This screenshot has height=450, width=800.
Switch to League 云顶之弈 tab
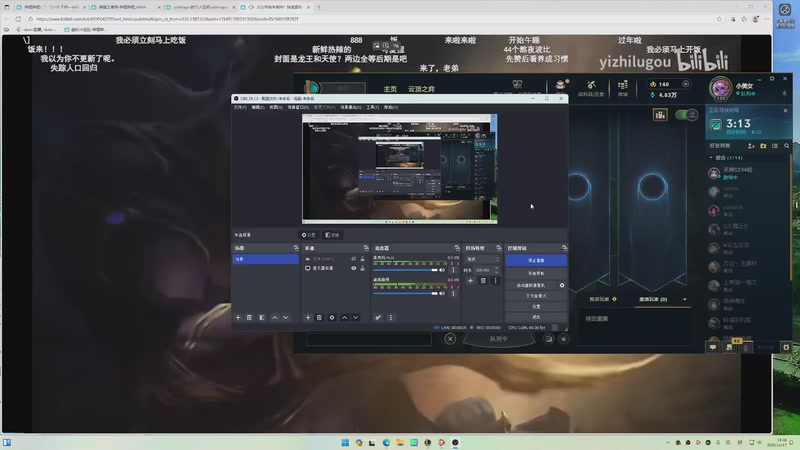(x=421, y=89)
